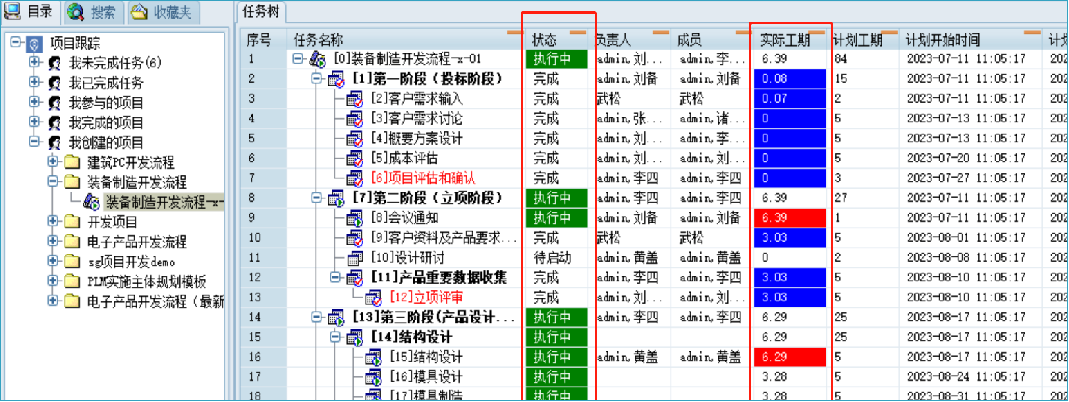Expand the 电子产品开发流程 folder
The width and height of the screenshot is (1069, 402).
(52, 241)
